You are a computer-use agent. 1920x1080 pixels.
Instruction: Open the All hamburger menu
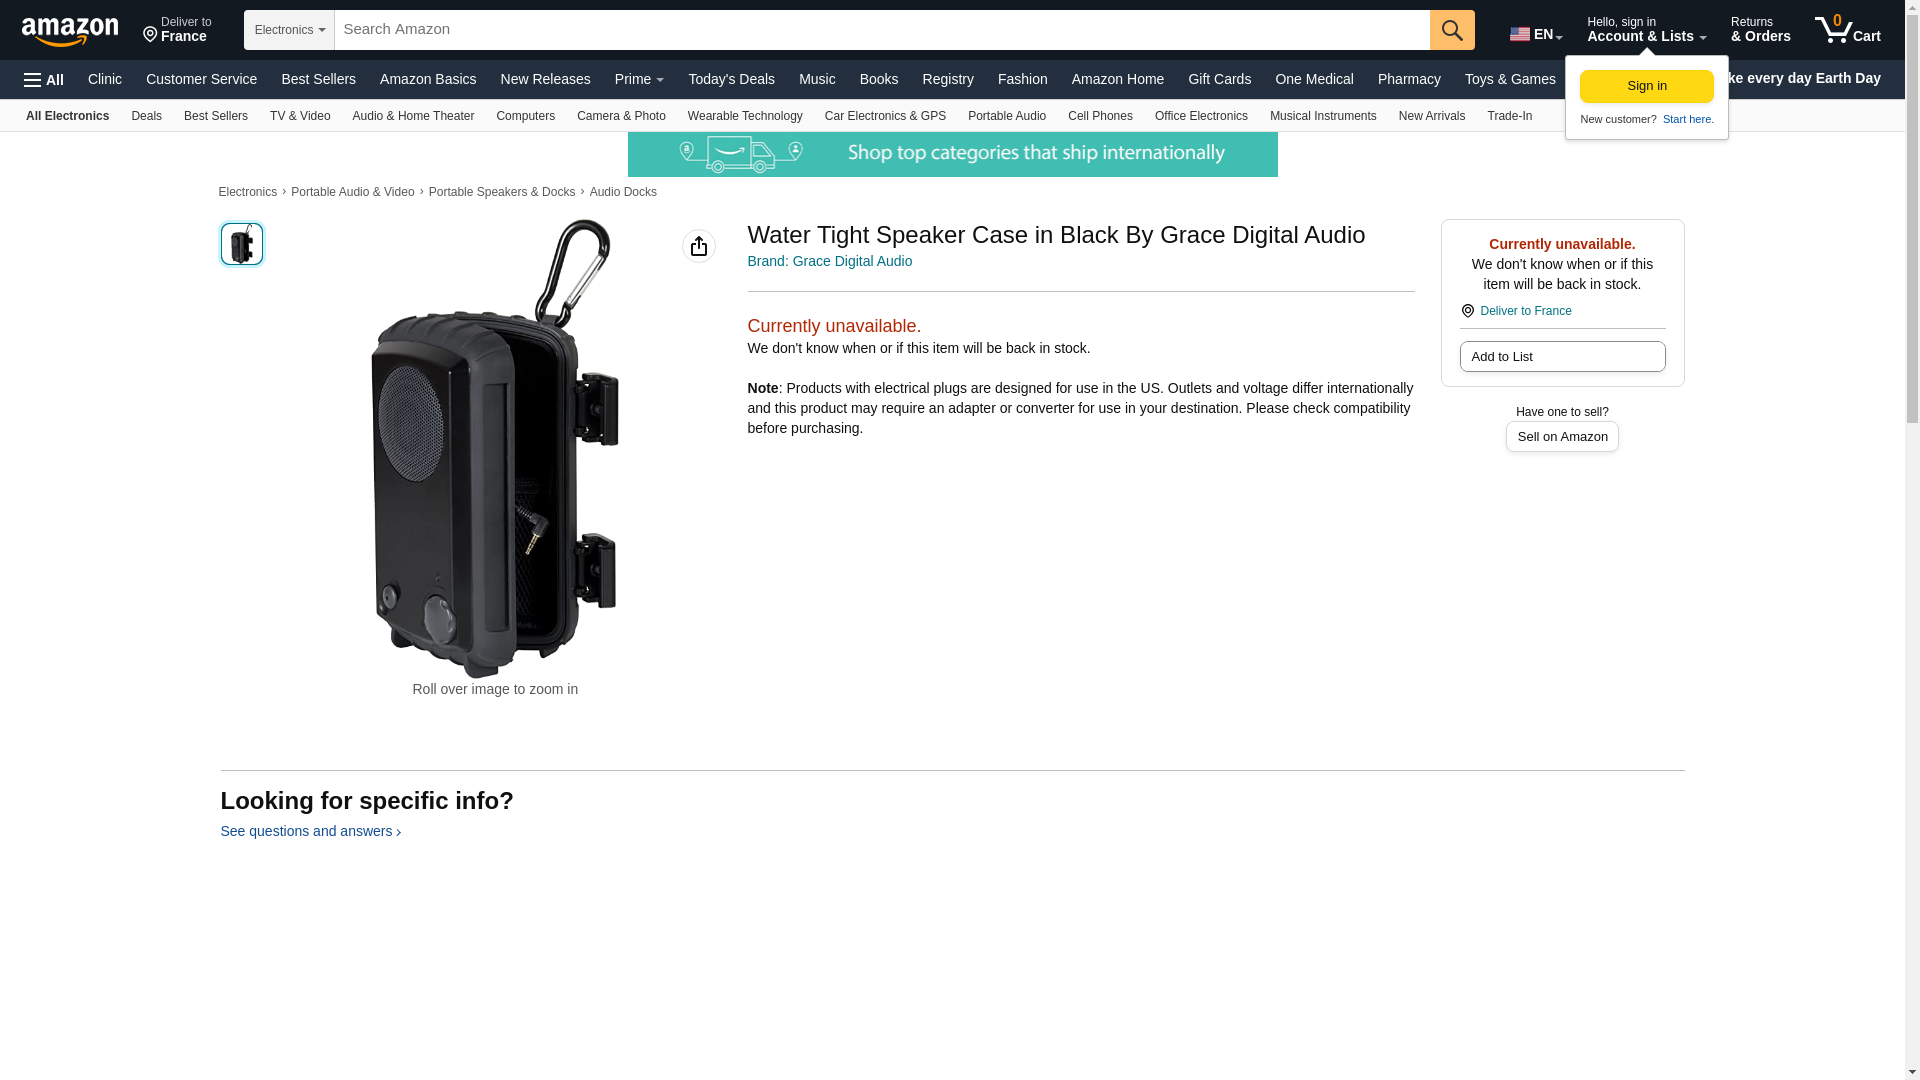point(44,80)
